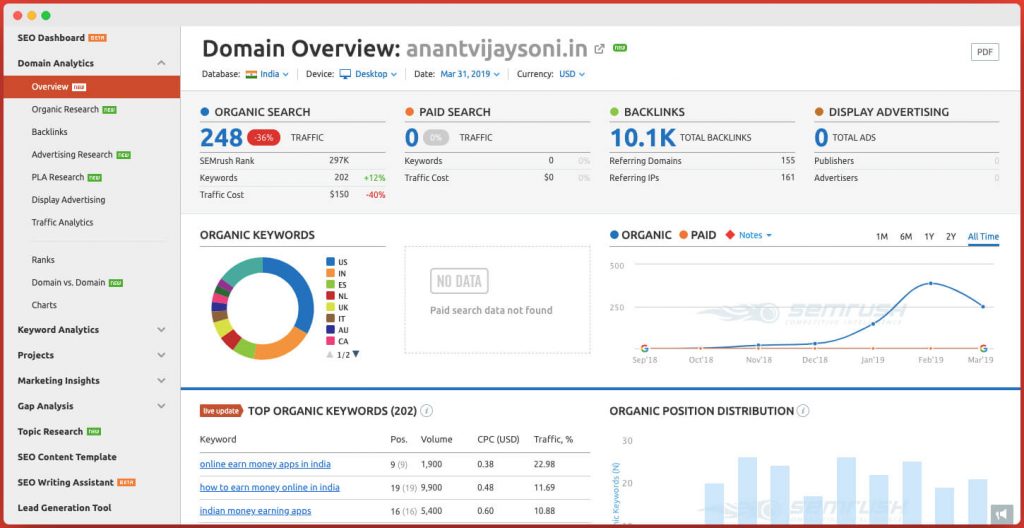Open keyword link indian money earning apps
Viewport: 1024px width, 528px height.
255,511
